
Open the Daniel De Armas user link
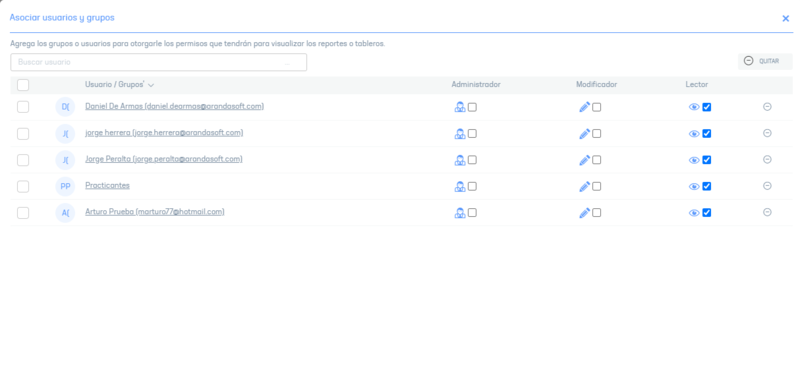point(174,107)
